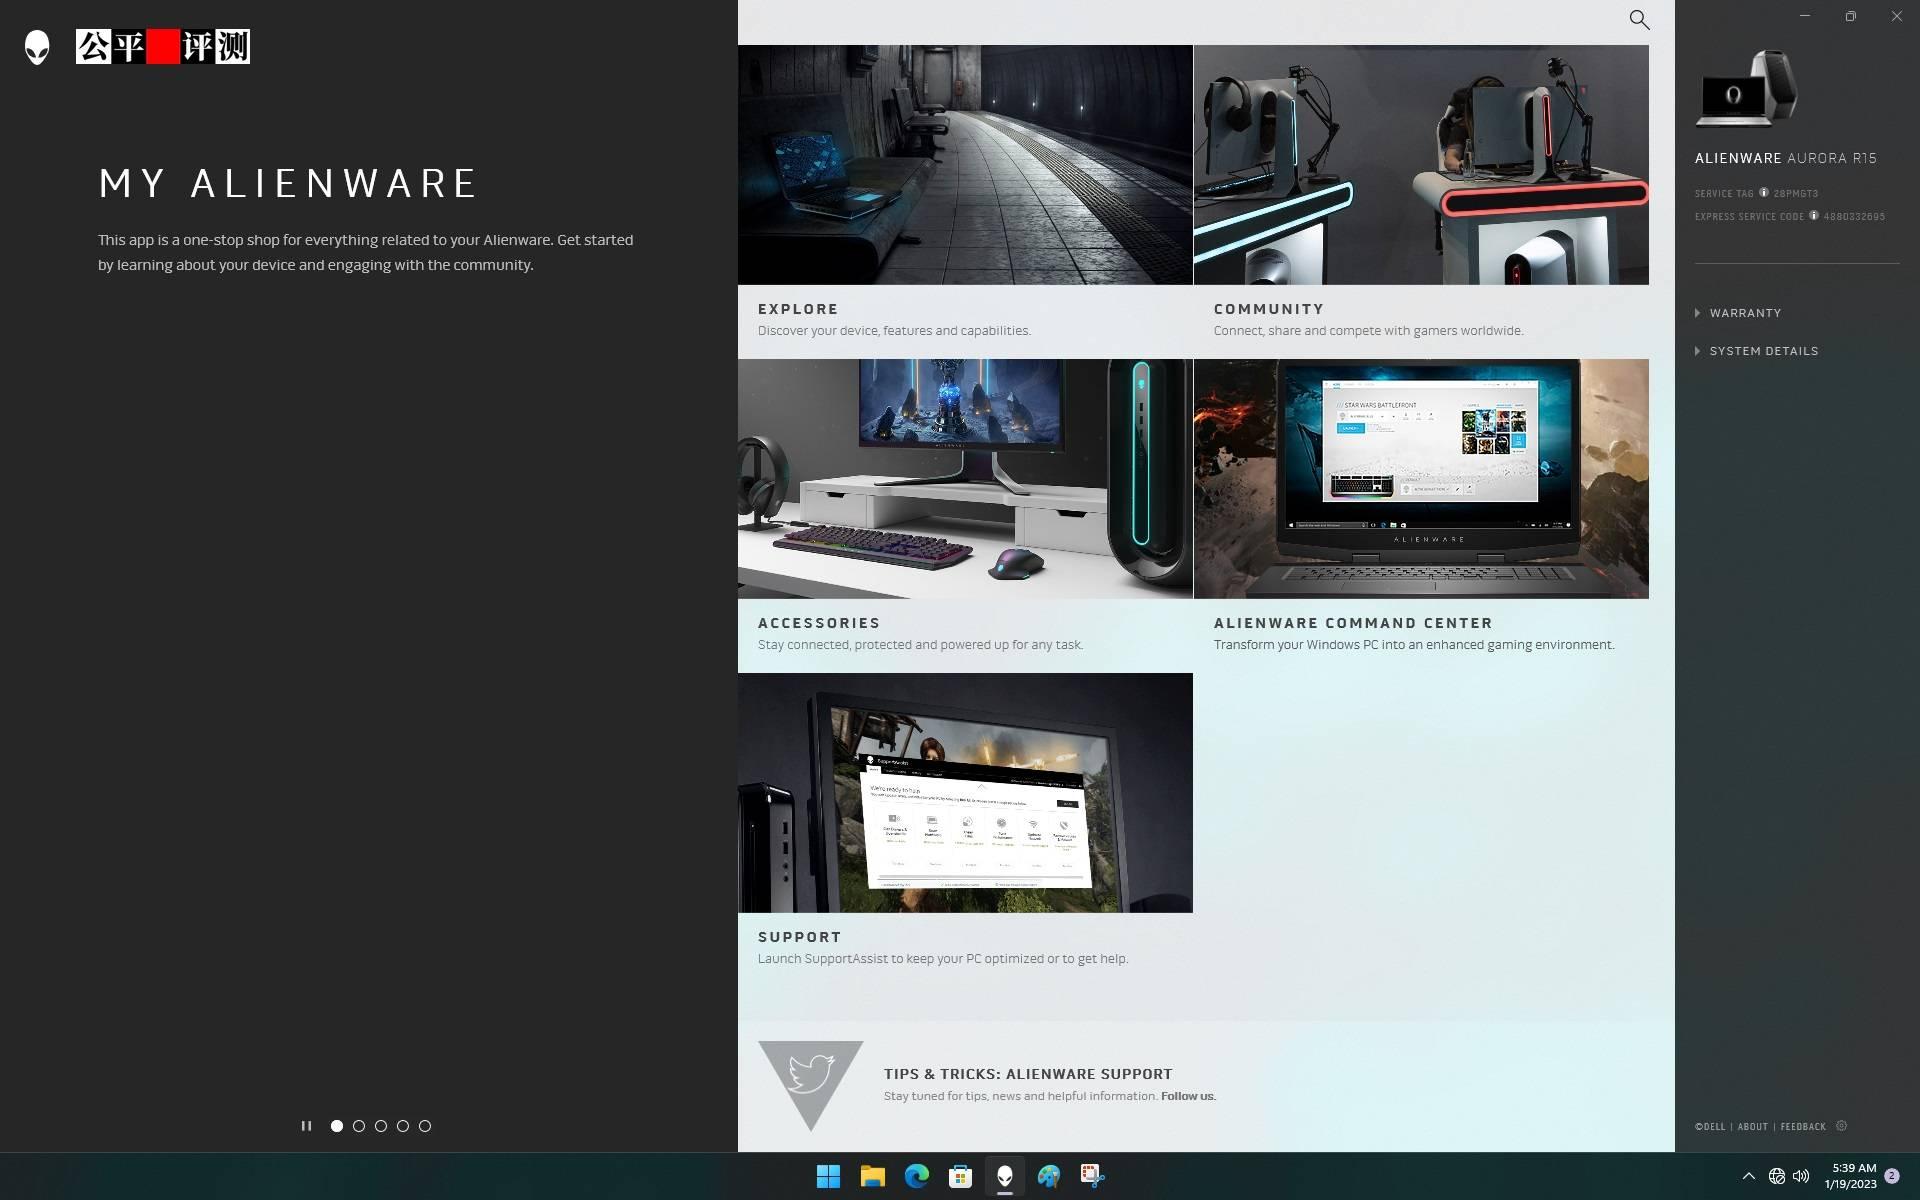Click the info icon beside Express Service Code
The height and width of the screenshot is (1200, 1920).
point(1814,215)
